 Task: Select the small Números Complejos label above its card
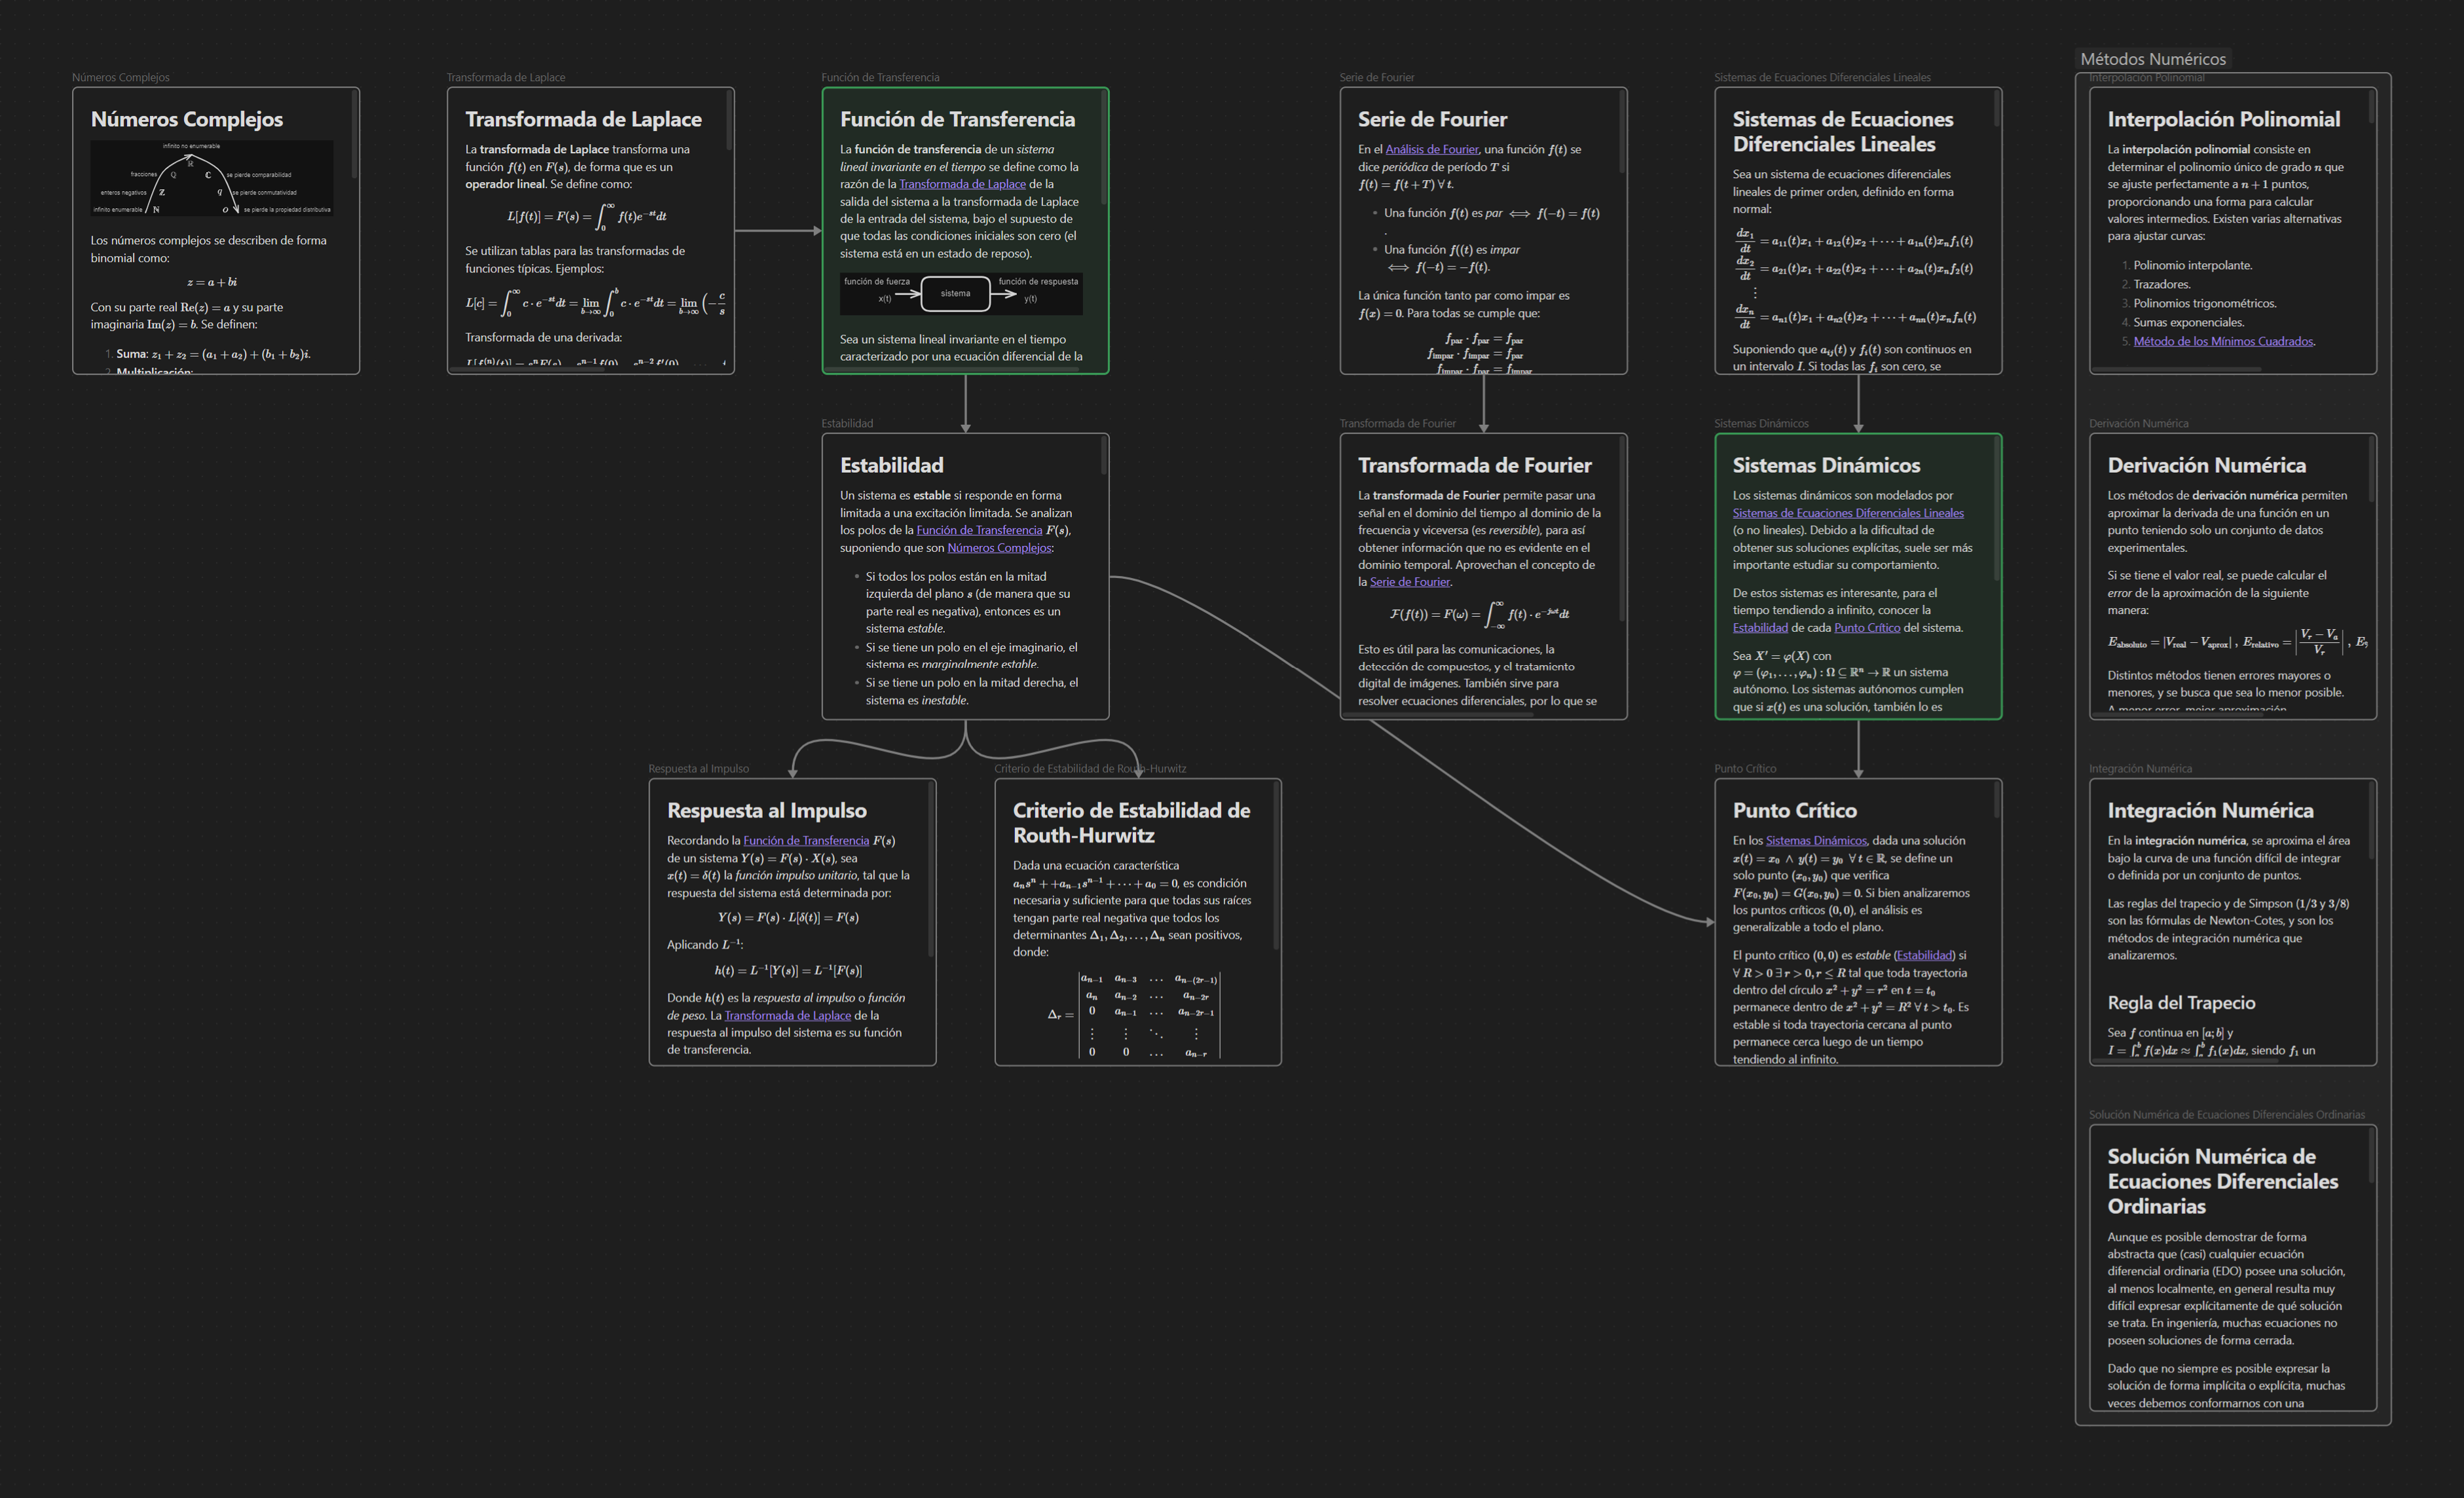(x=121, y=78)
